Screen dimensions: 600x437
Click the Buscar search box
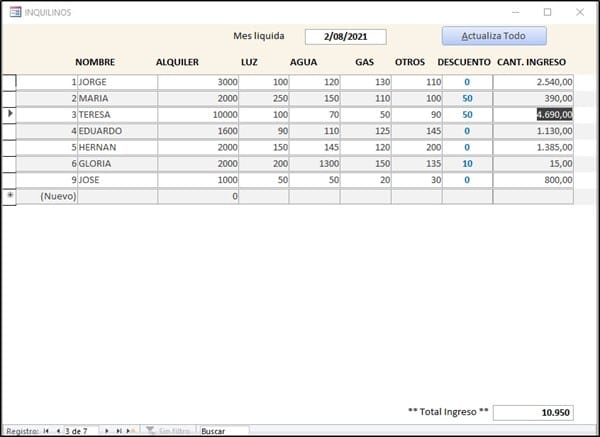(222, 431)
